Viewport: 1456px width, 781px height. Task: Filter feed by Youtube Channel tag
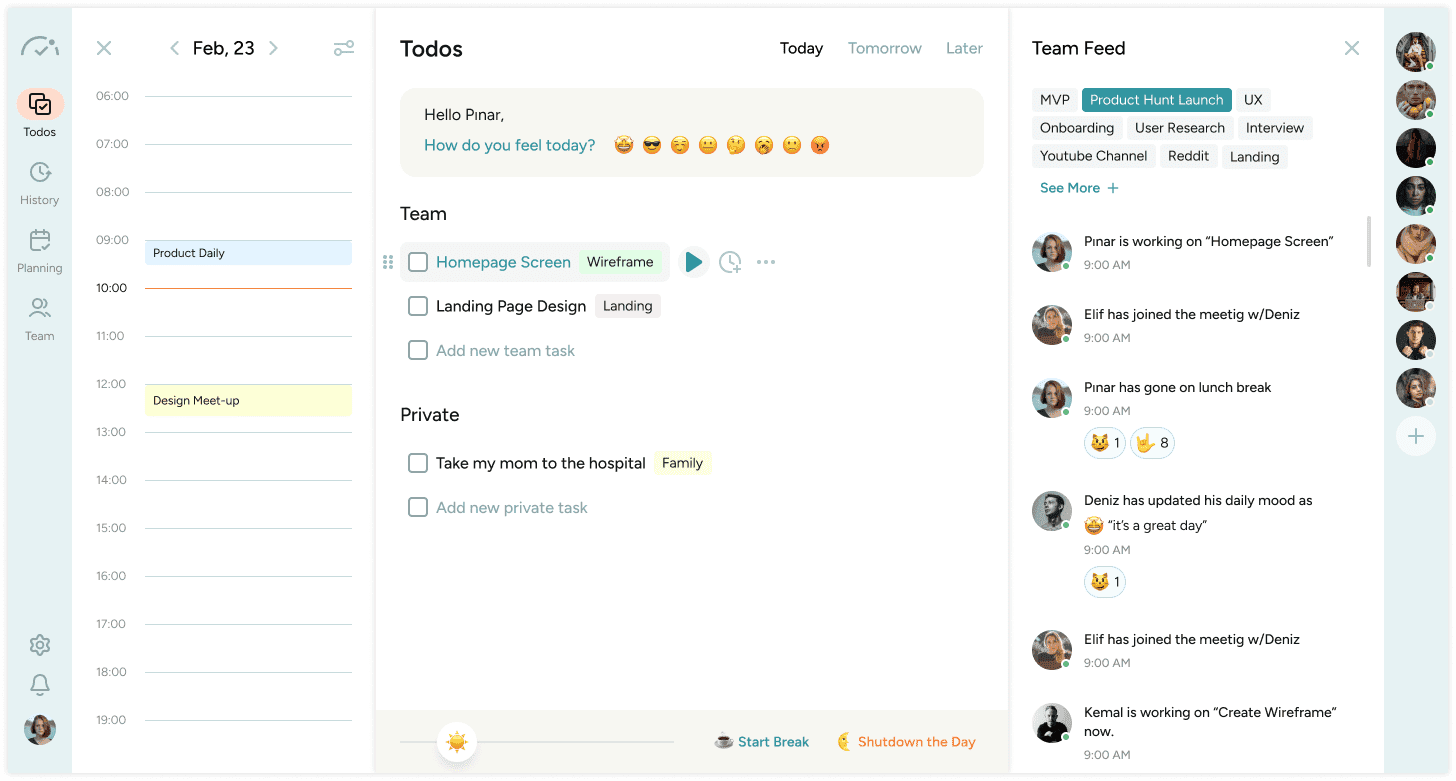(x=1094, y=156)
